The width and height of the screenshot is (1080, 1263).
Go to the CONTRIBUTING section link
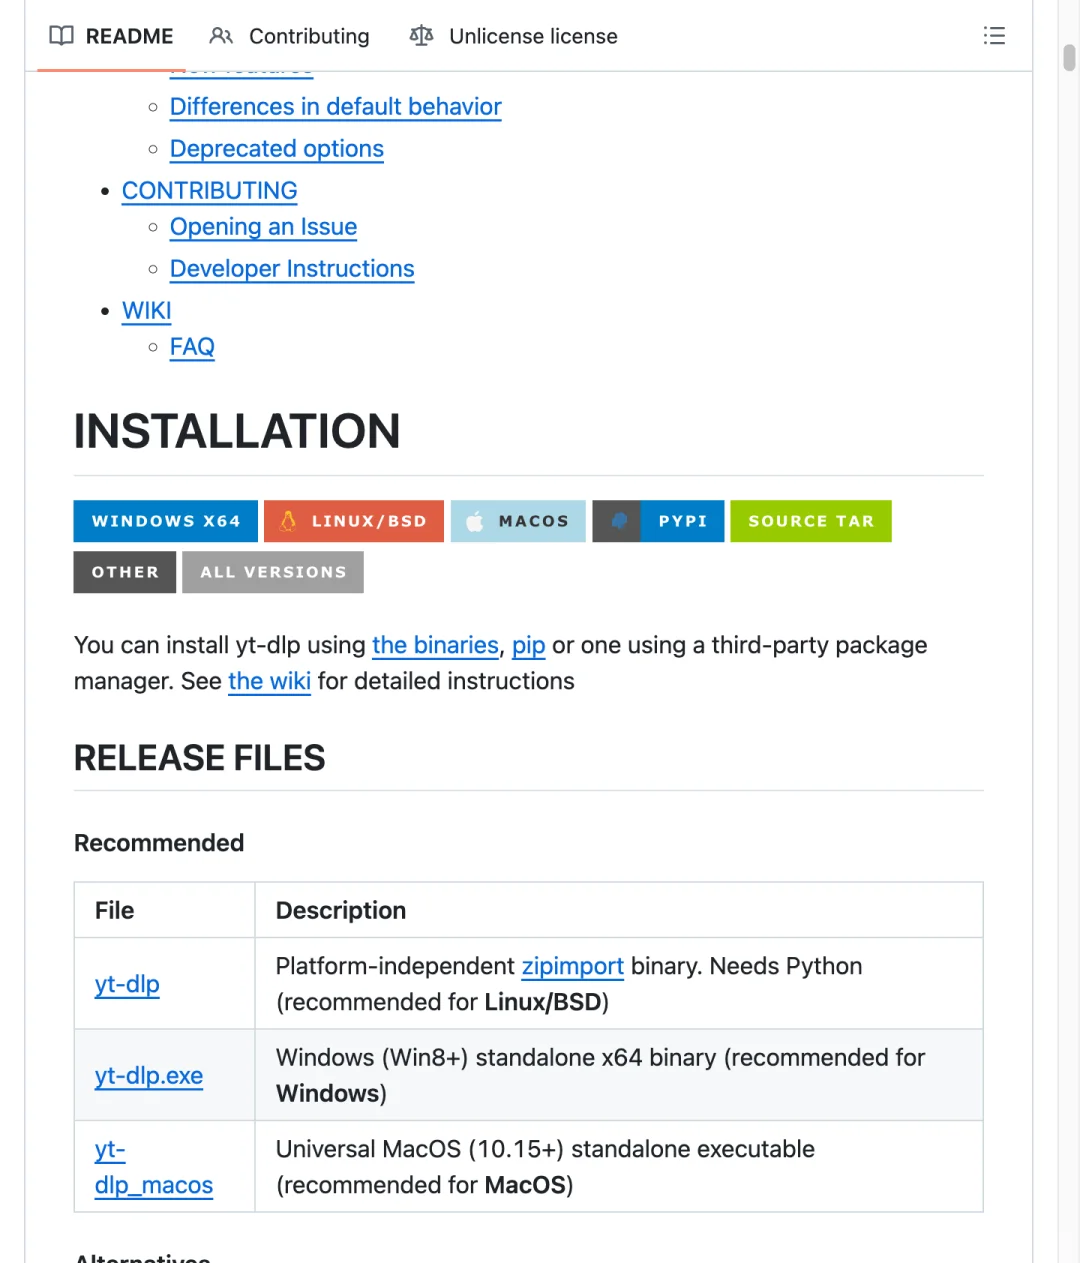click(210, 191)
